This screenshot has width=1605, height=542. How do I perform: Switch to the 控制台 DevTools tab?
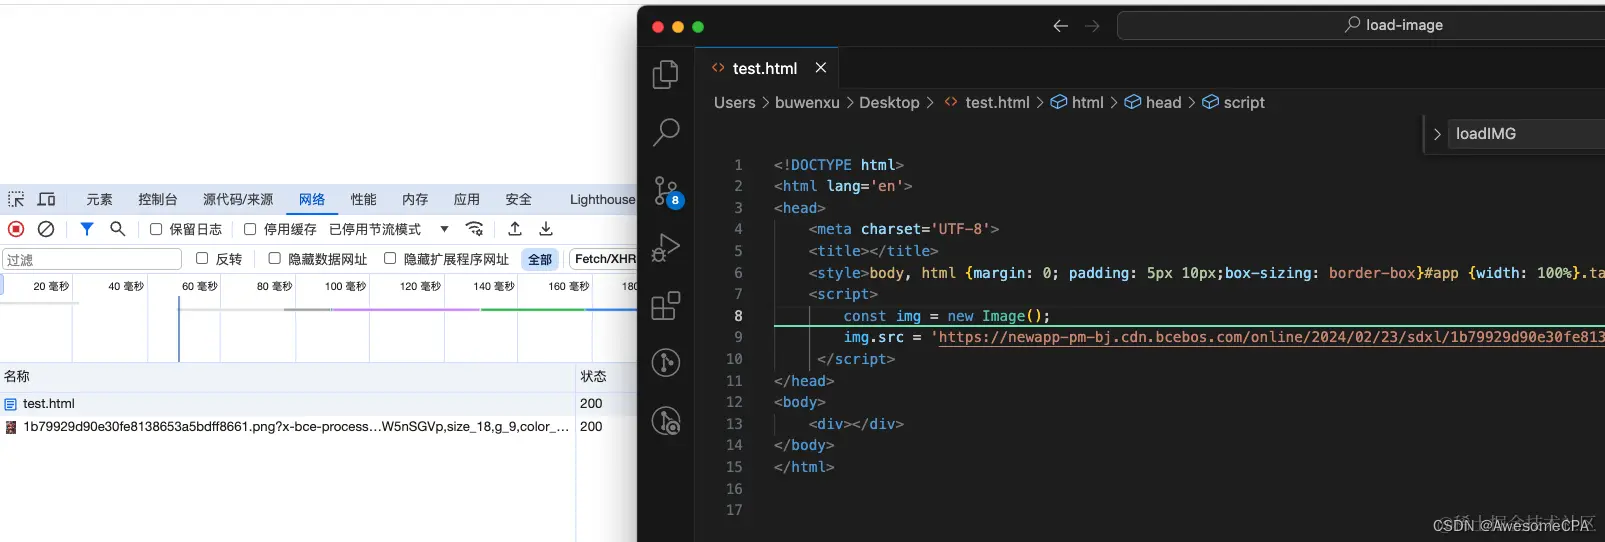coord(157,199)
